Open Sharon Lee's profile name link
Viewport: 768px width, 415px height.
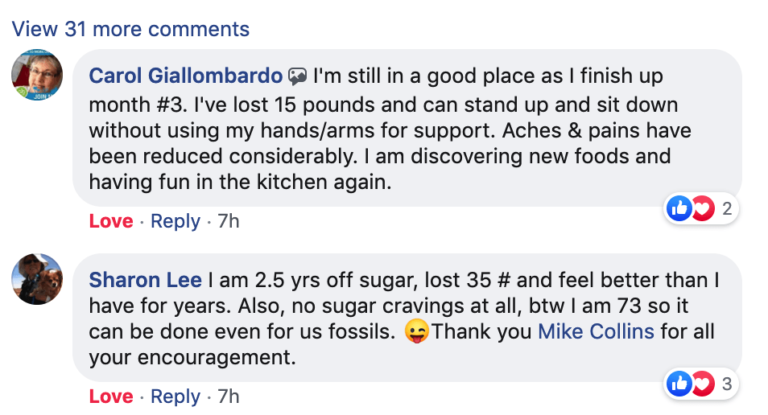click(144, 279)
